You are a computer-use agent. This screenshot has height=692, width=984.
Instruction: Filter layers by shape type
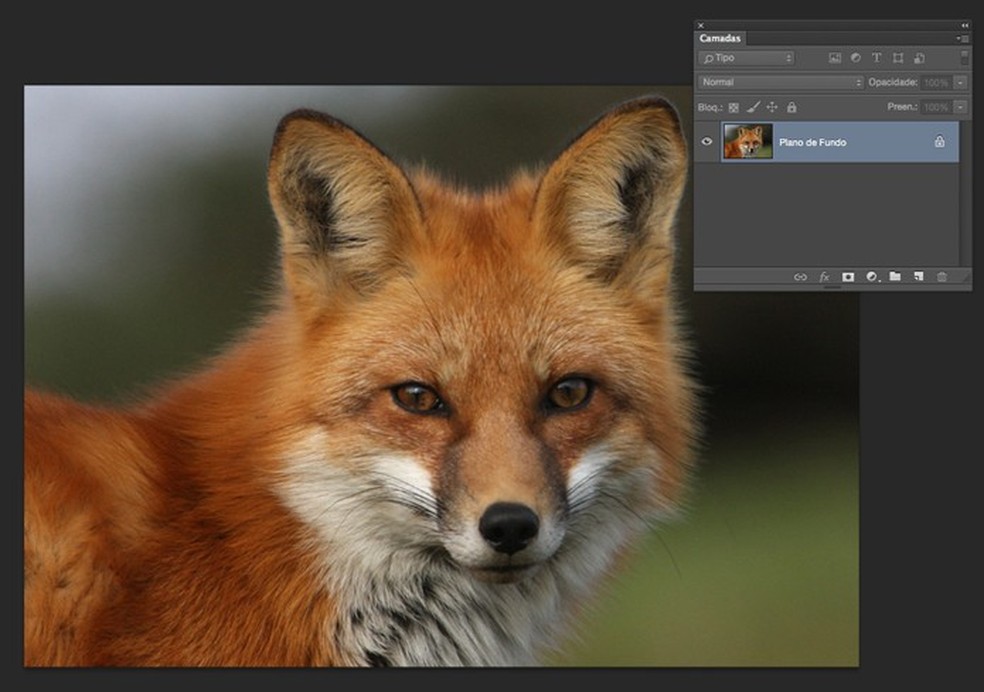[898, 58]
